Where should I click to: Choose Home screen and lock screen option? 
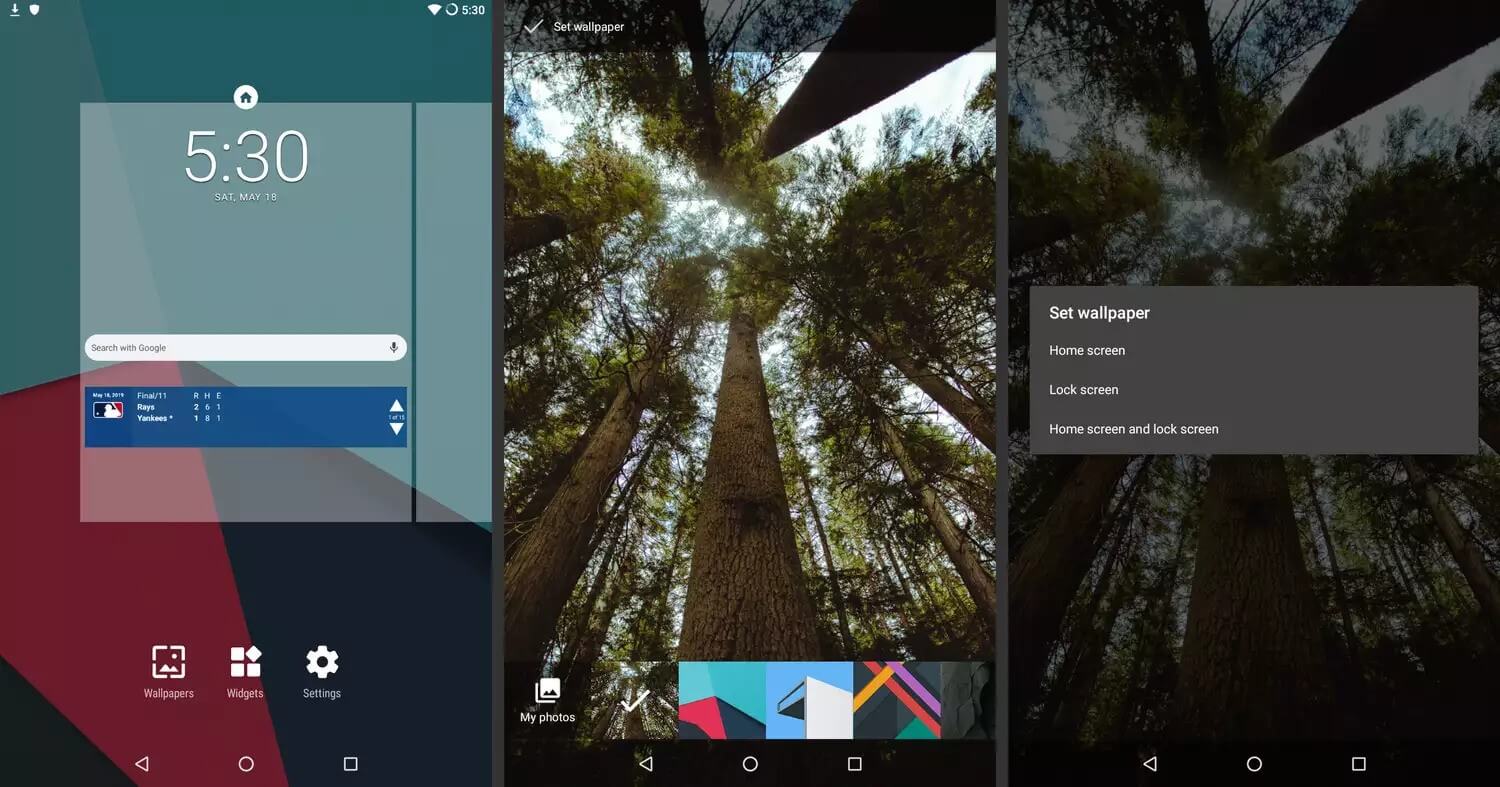click(1133, 429)
